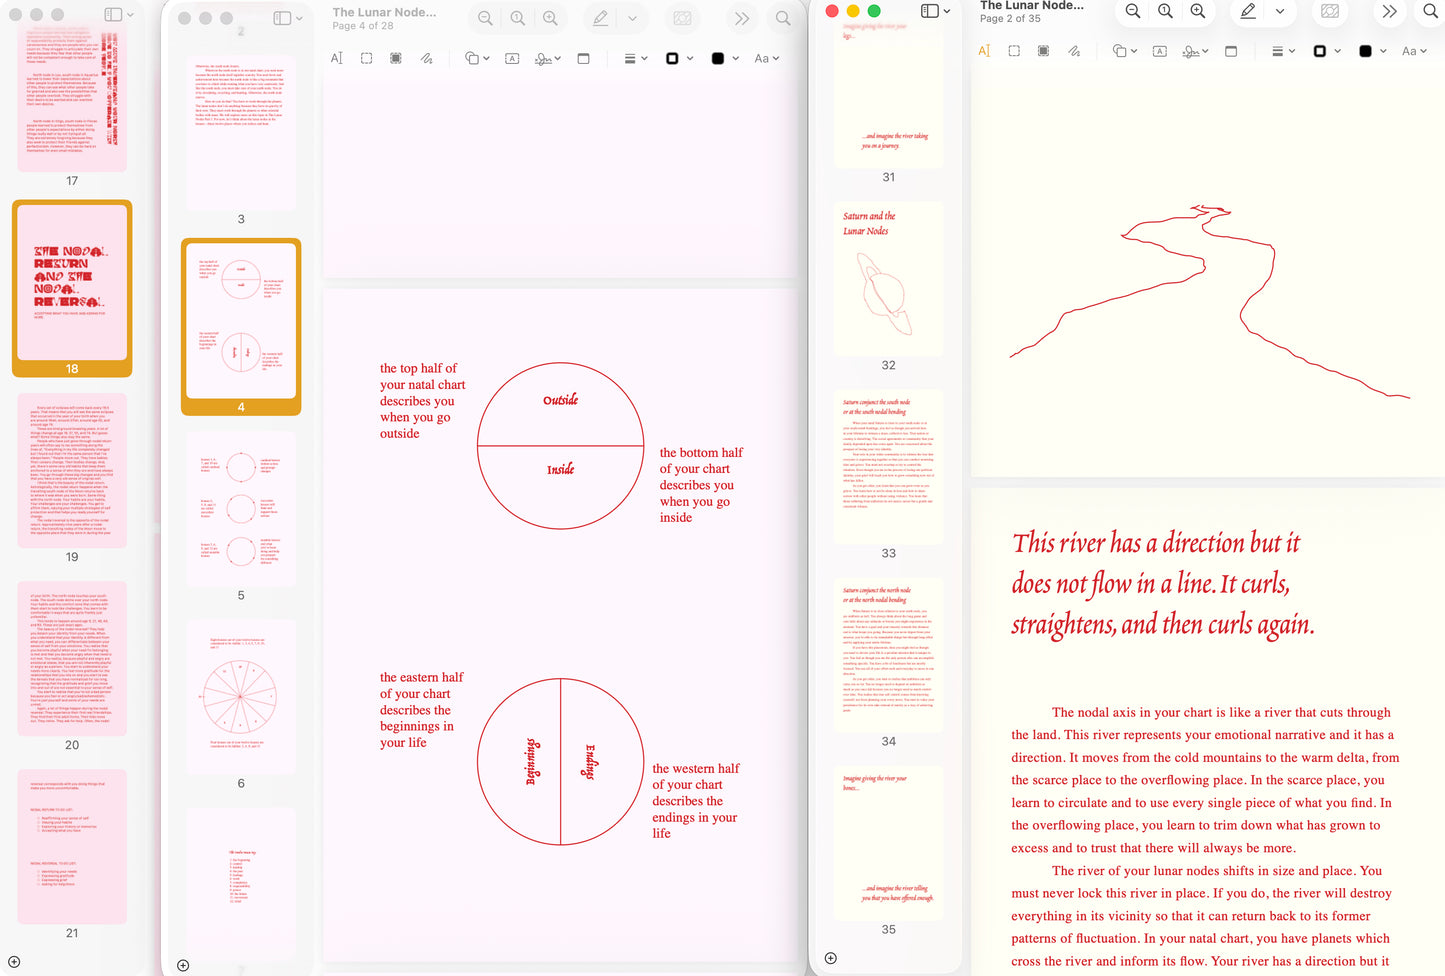Toggle the highlighted Text Selection tool in Page 2 of 35 window
This screenshot has width=1445, height=976.
[984, 51]
